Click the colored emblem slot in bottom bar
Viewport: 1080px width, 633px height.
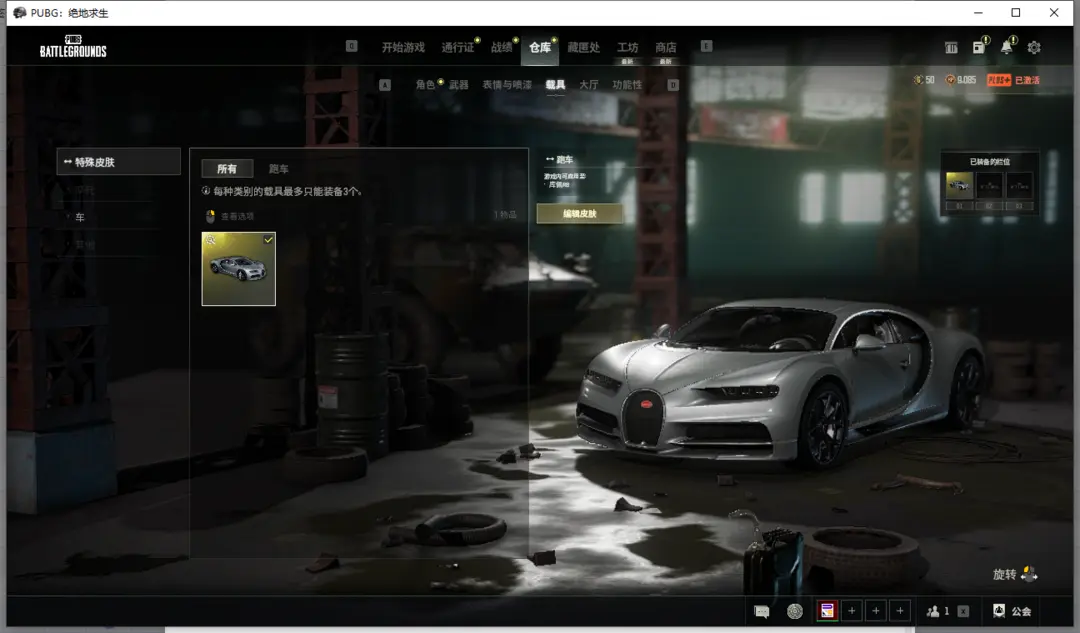coord(827,610)
